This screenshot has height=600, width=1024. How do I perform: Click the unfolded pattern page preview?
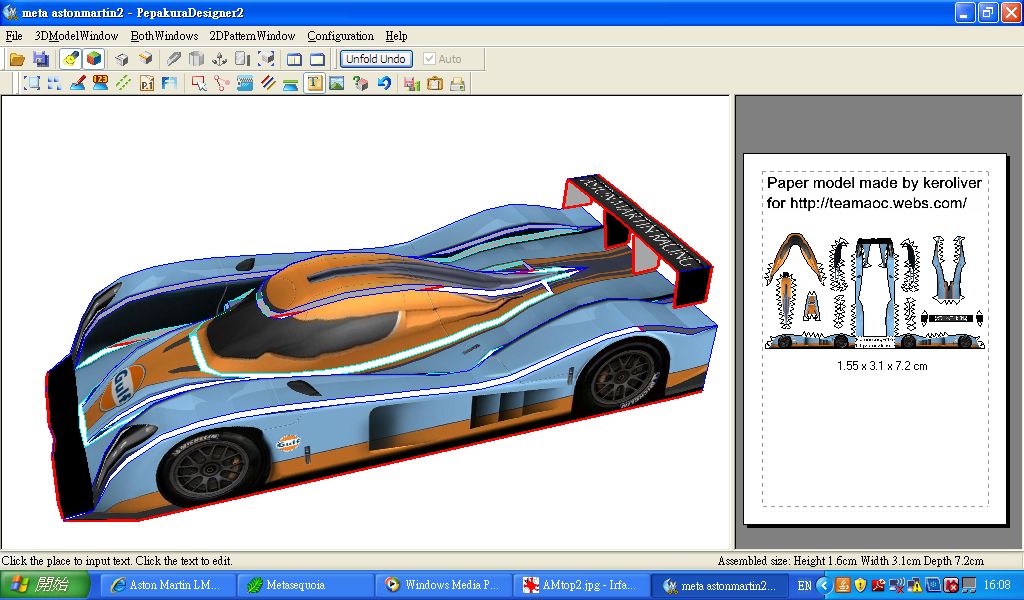click(874, 338)
